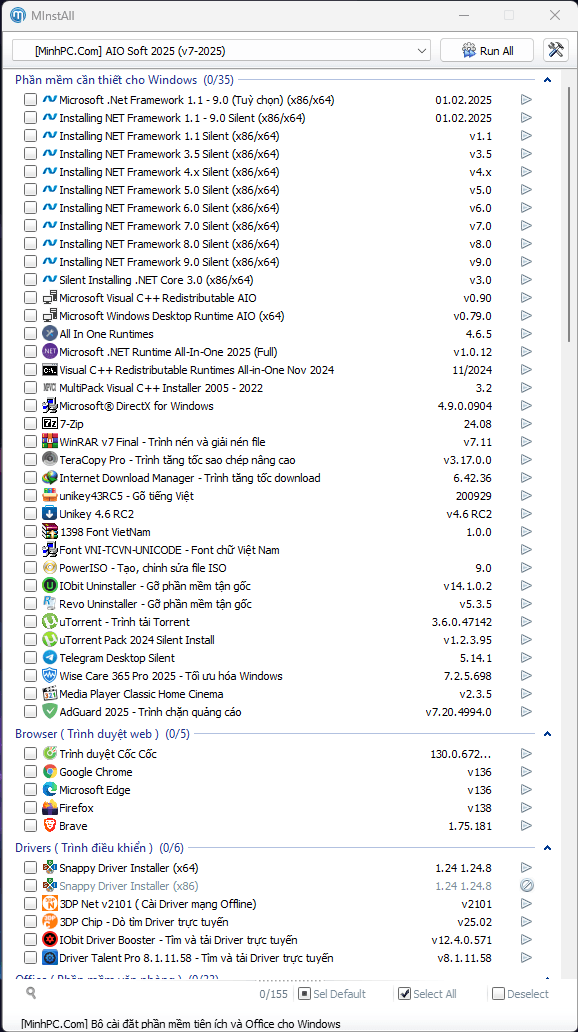The width and height of the screenshot is (578, 1032).
Task: Select 3DP Chip - Dò tìm Driver entry
Action: (x=144, y=921)
